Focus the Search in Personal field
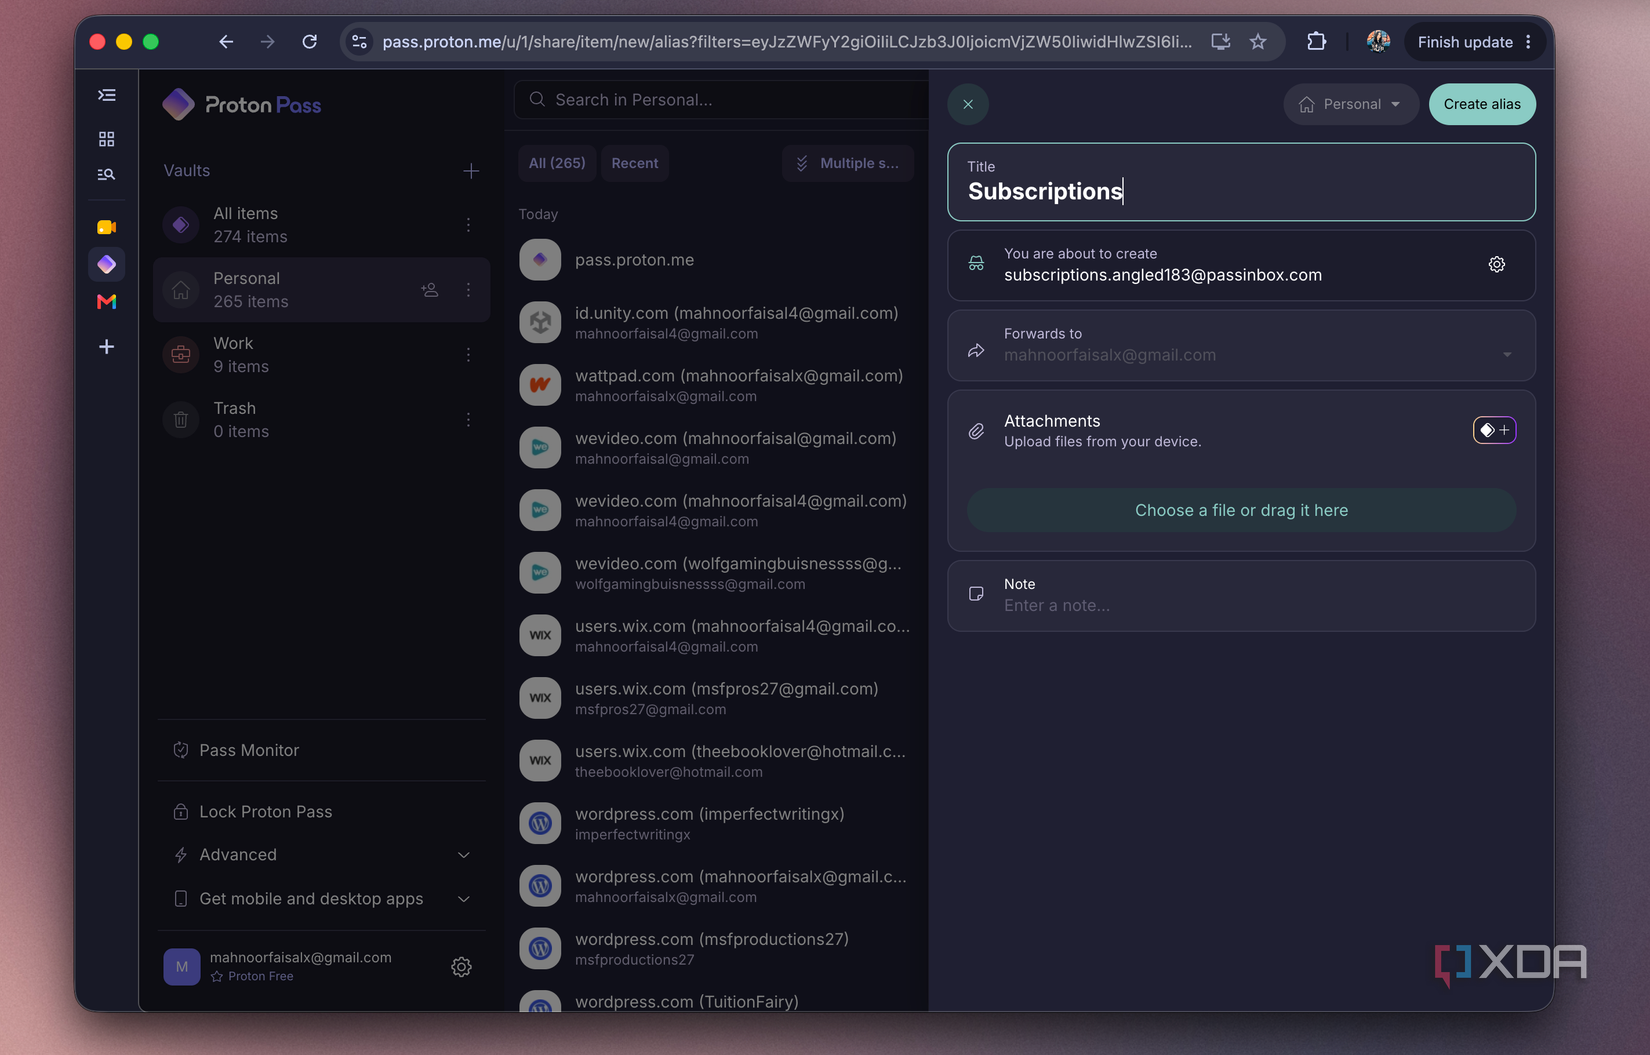Viewport: 1650px width, 1055px height. pyautogui.click(x=722, y=100)
